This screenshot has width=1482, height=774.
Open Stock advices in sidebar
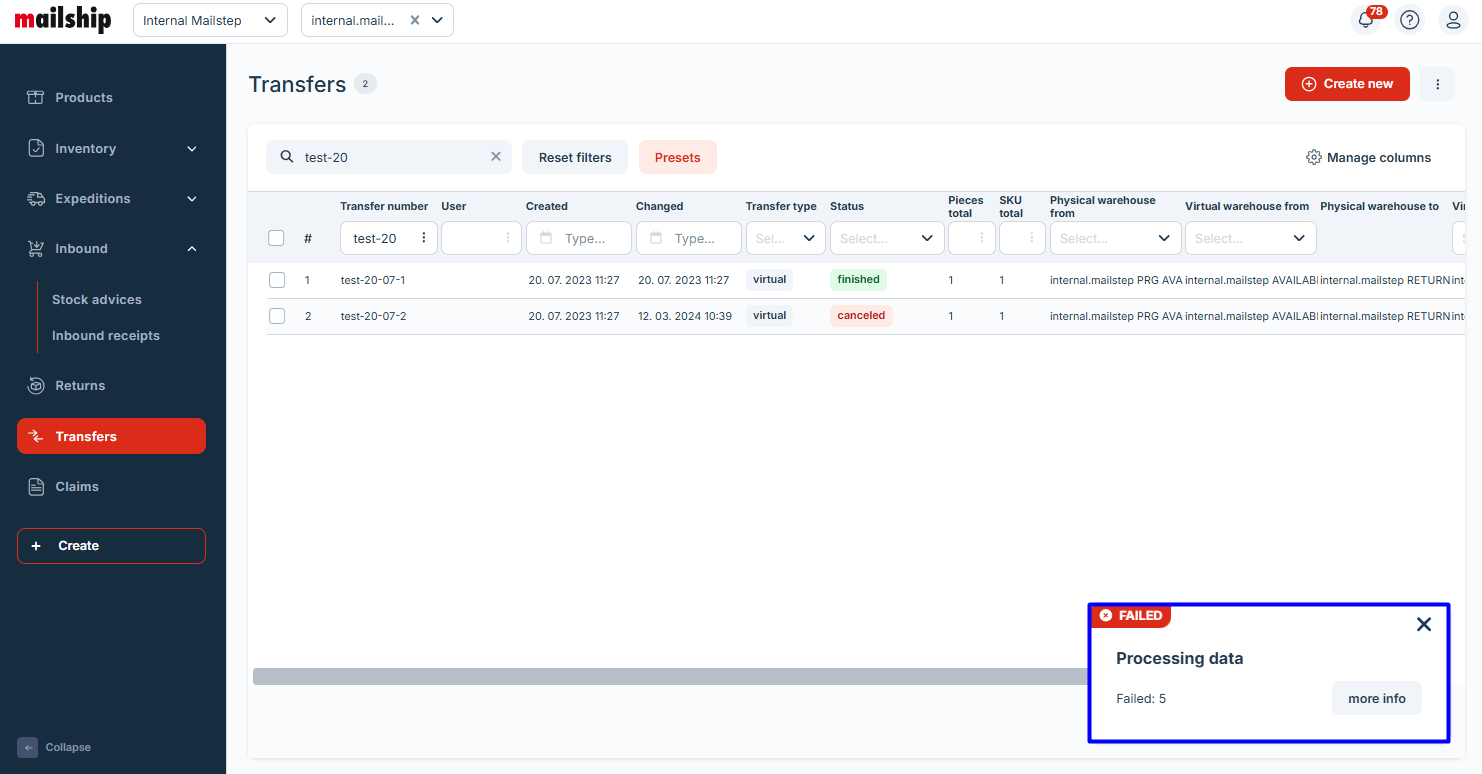point(97,300)
